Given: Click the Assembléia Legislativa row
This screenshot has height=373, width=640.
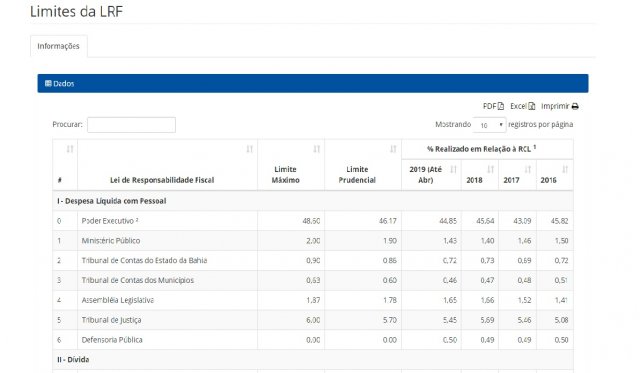Looking at the screenshot, I should (x=313, y=300).
